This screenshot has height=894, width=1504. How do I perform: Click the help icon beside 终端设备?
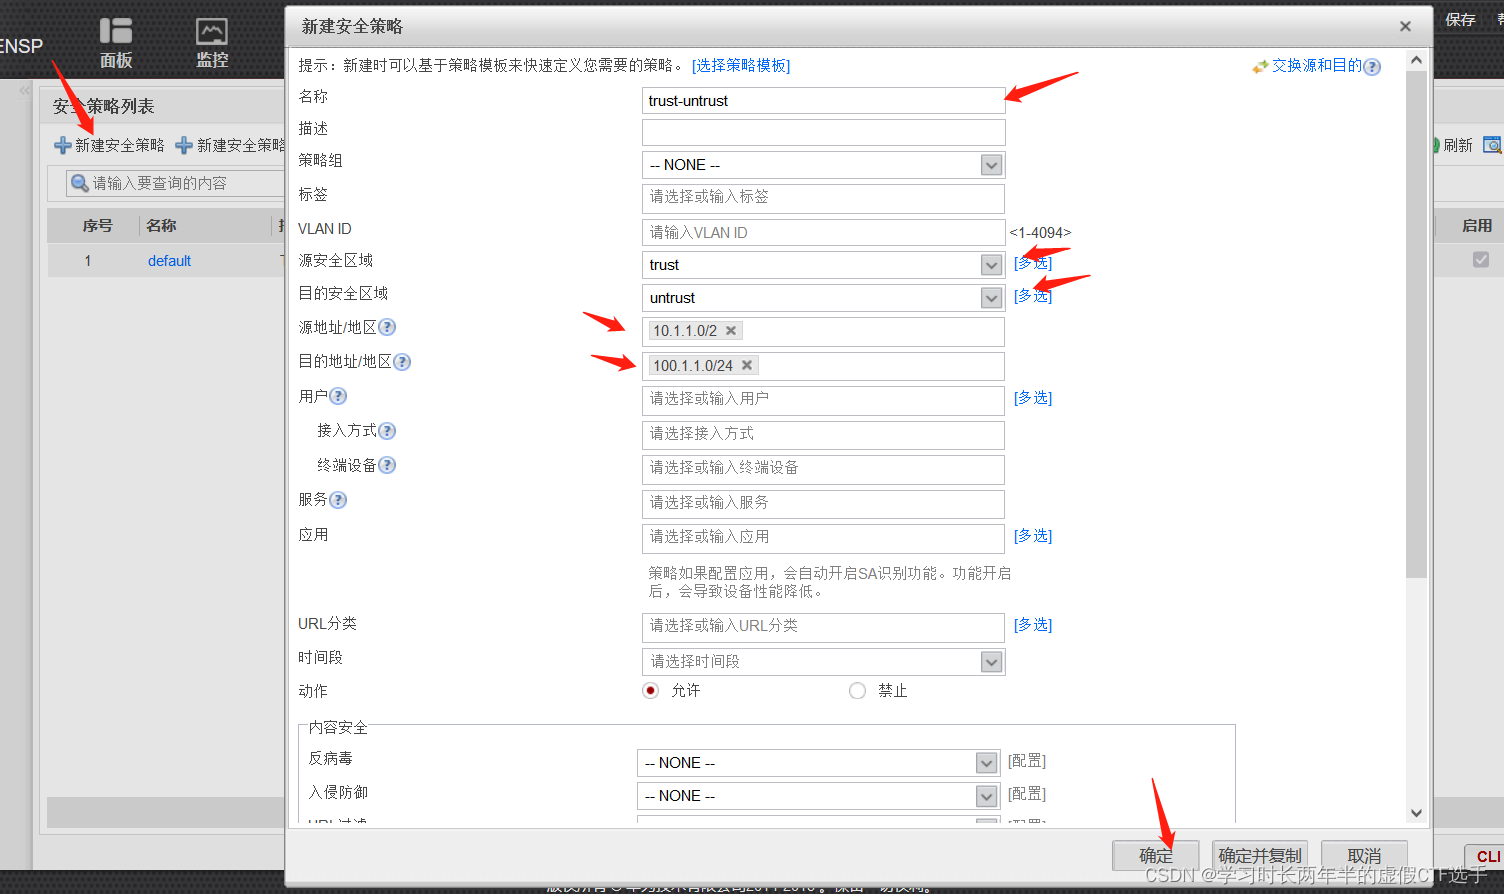387,466
